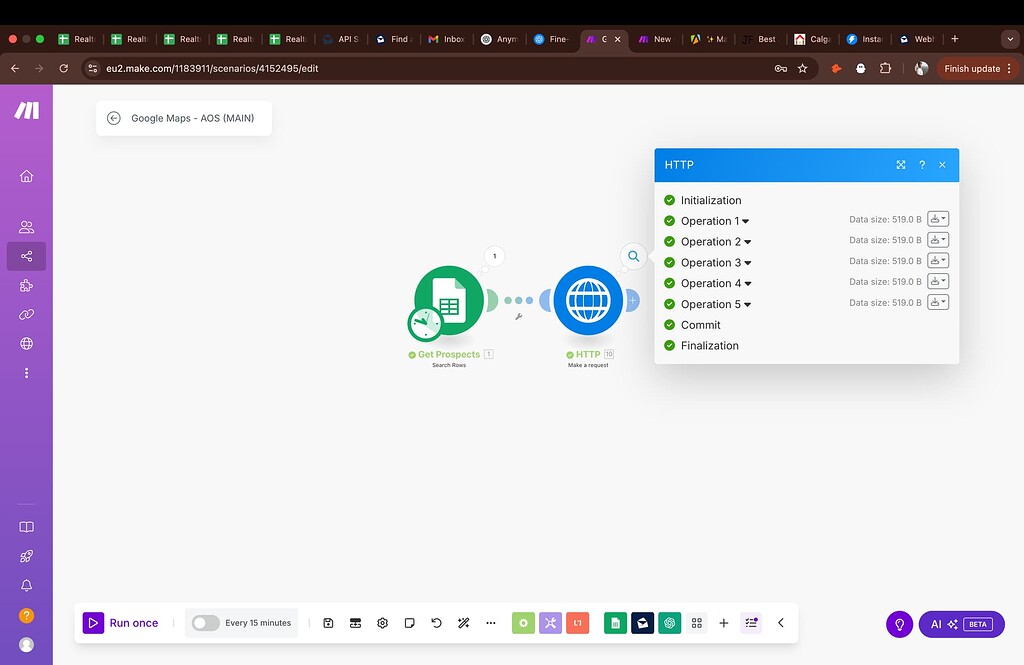Image resolution: width=1024 pixels, height=665 pixels.
Task: Open Templates via the puzzle icon
Action: click(x=27, y=286)
